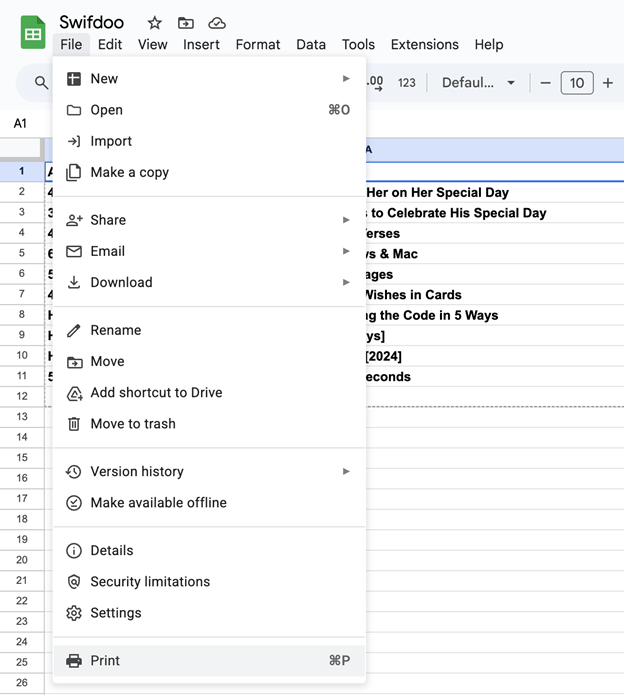
Task: Open the Extensions menu
Action: point(424,44)
